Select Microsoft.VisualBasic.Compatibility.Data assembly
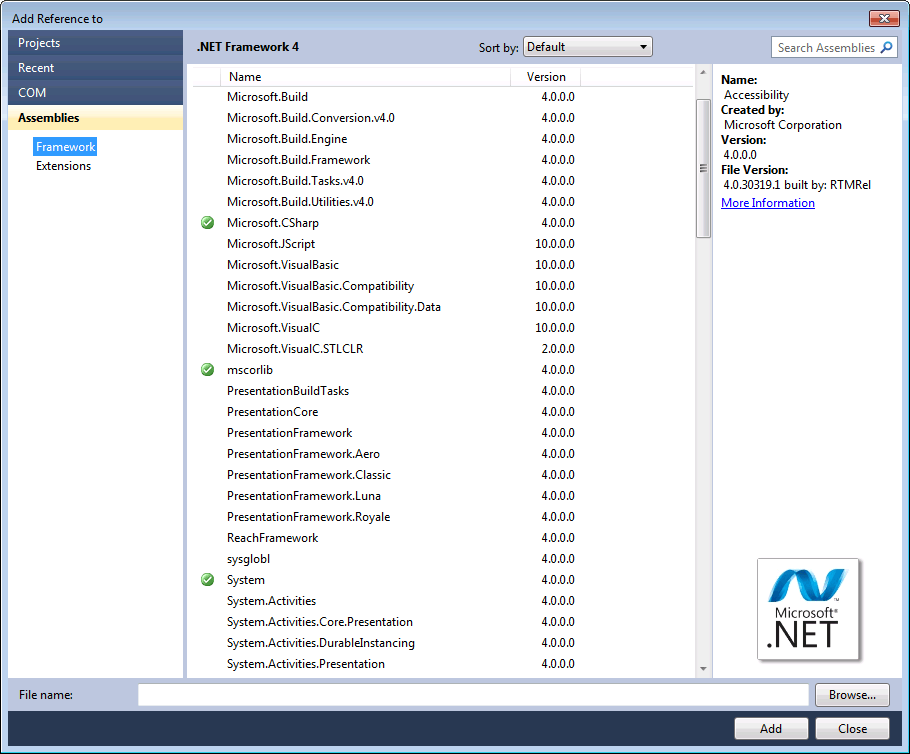The height and width of the screenshot is (754, 910). 334,307
